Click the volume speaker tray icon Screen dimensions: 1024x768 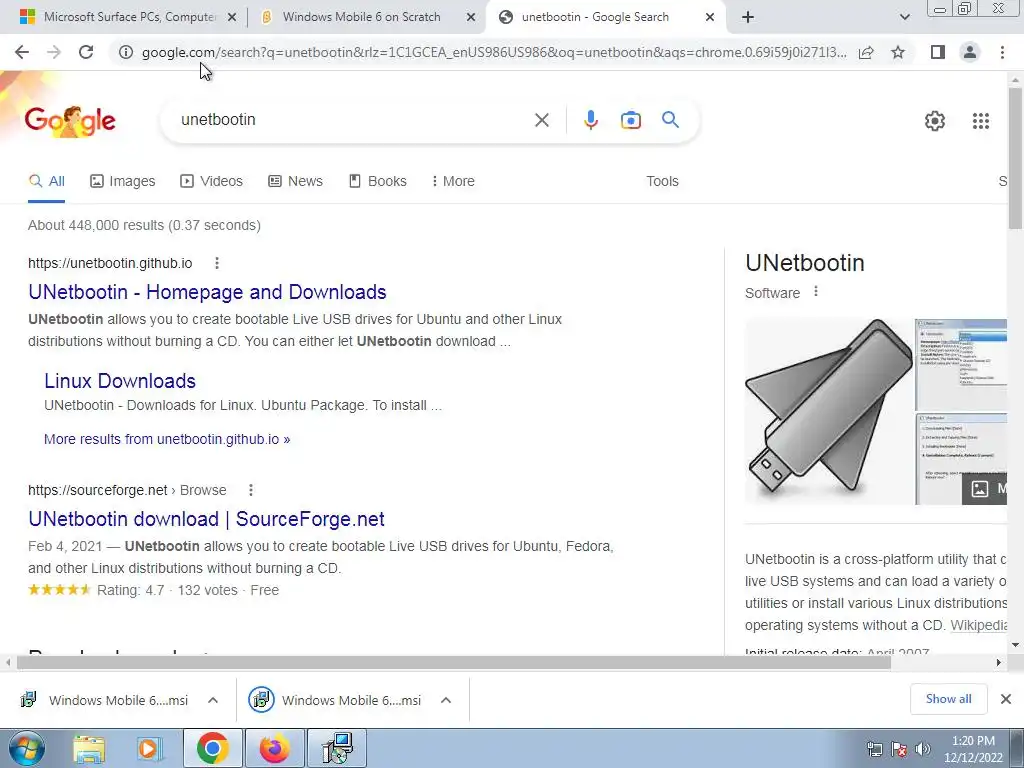[923, 749]
